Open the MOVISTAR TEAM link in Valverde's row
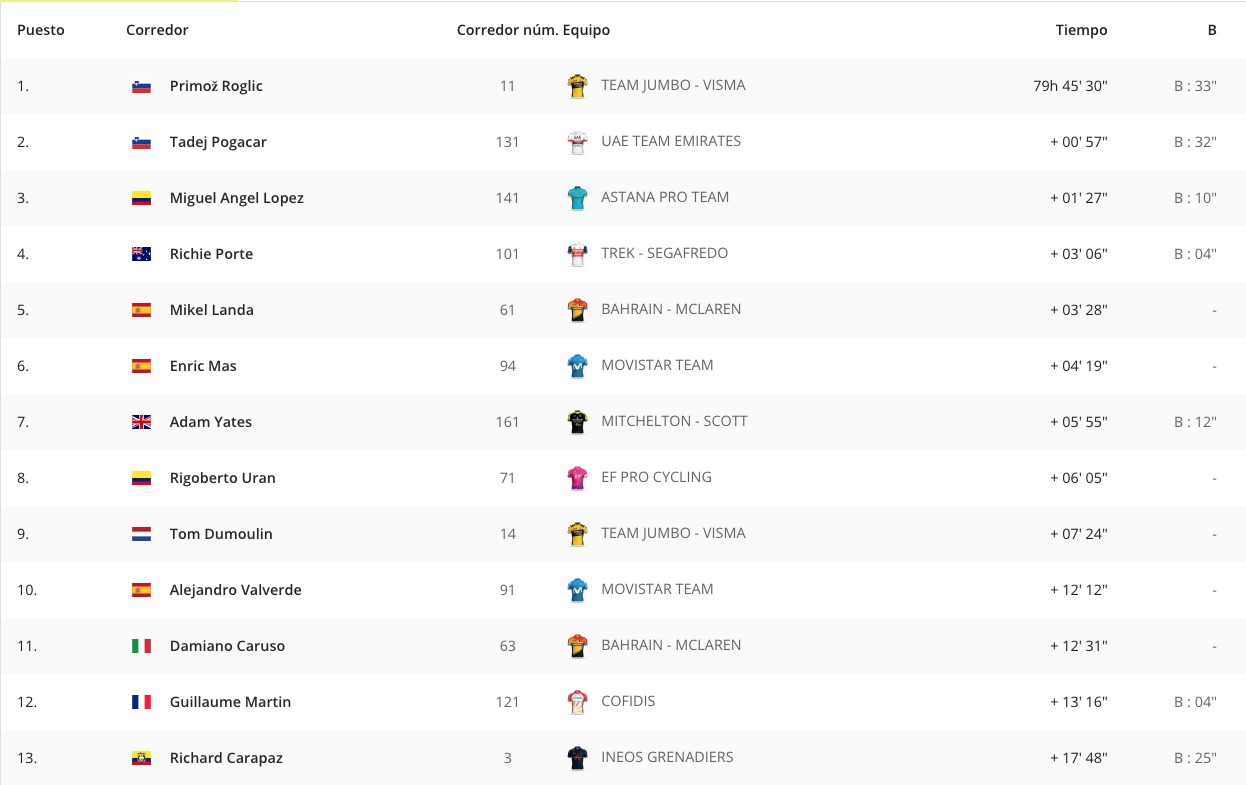 tap(657, 589)
